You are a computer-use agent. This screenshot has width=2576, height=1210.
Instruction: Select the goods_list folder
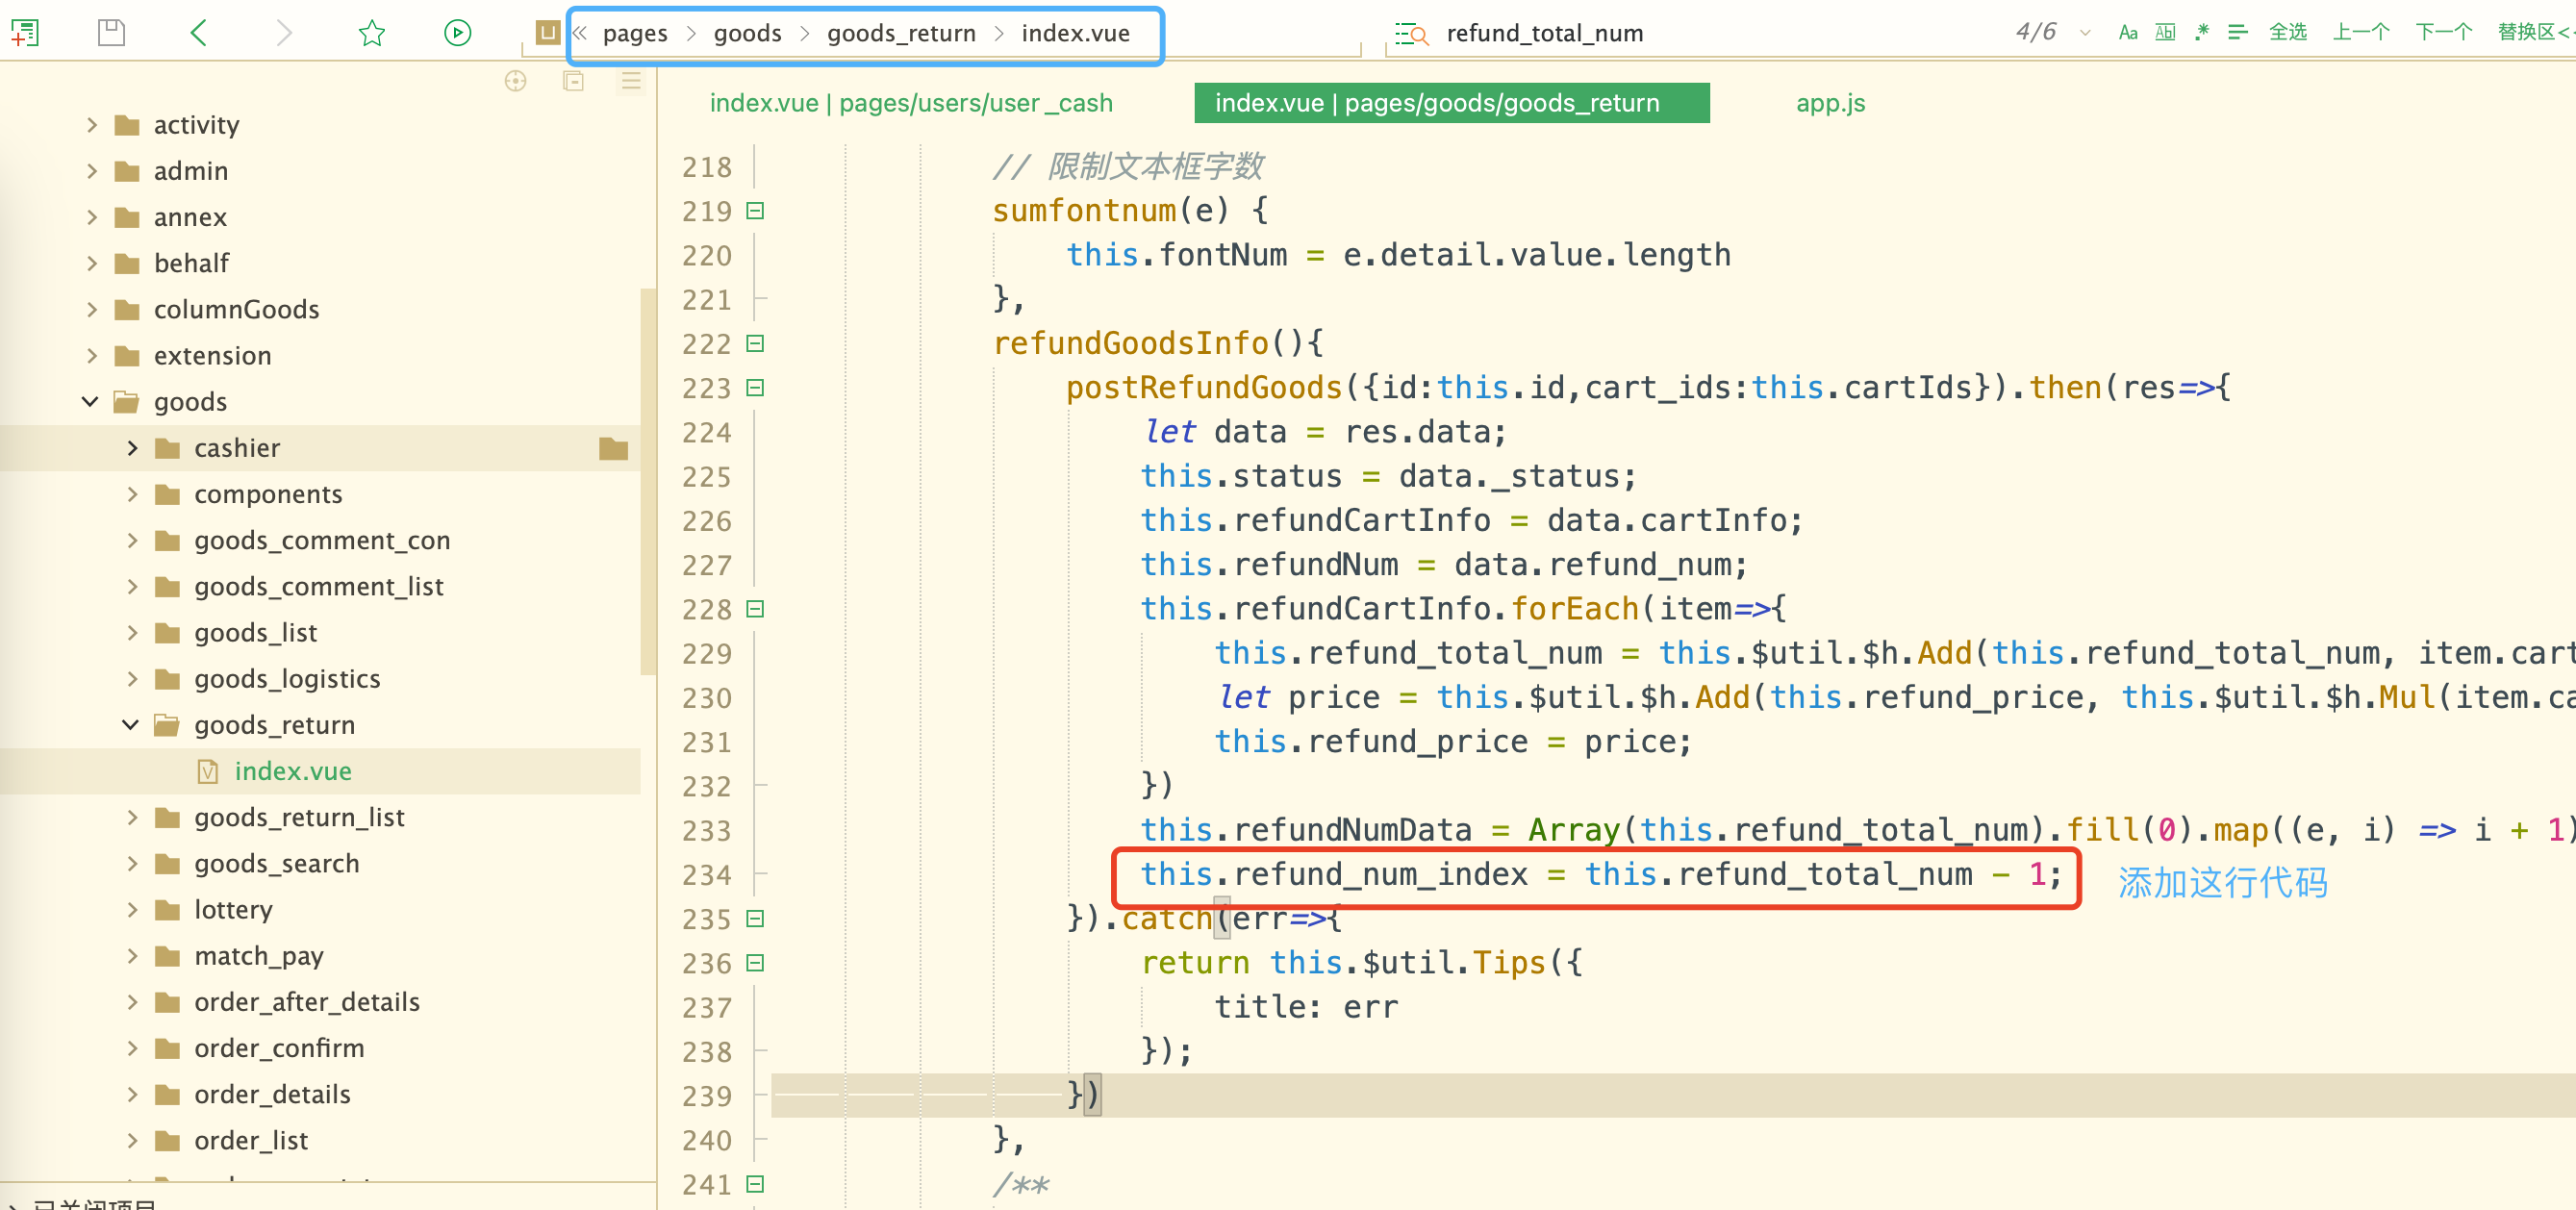click(x=255, y=633)
